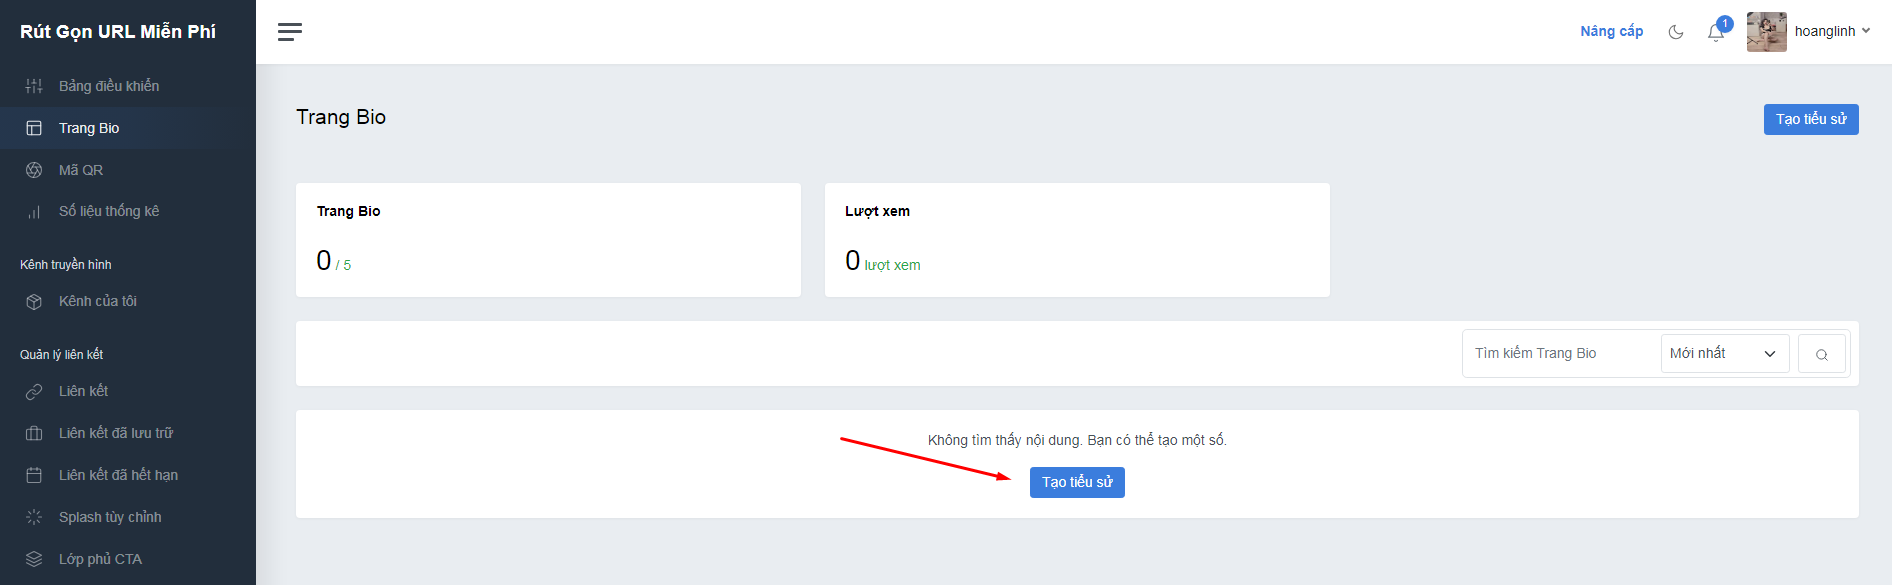This screenshot has height=585, width=1892.
Task: Select Liên kết đã lưu trữ menu
Action: pyautogui.click(x=115, y=433)
